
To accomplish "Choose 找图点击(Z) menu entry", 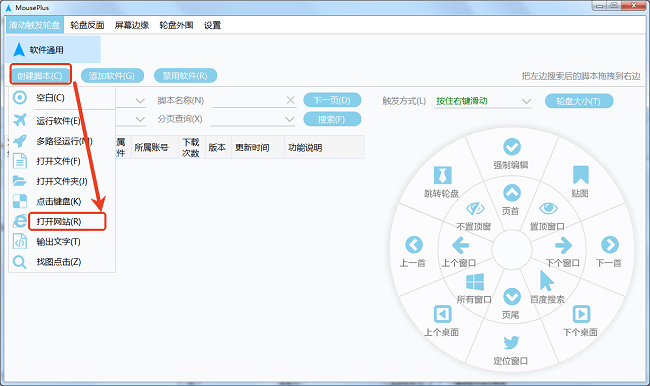I will click(x=59, y=262).
